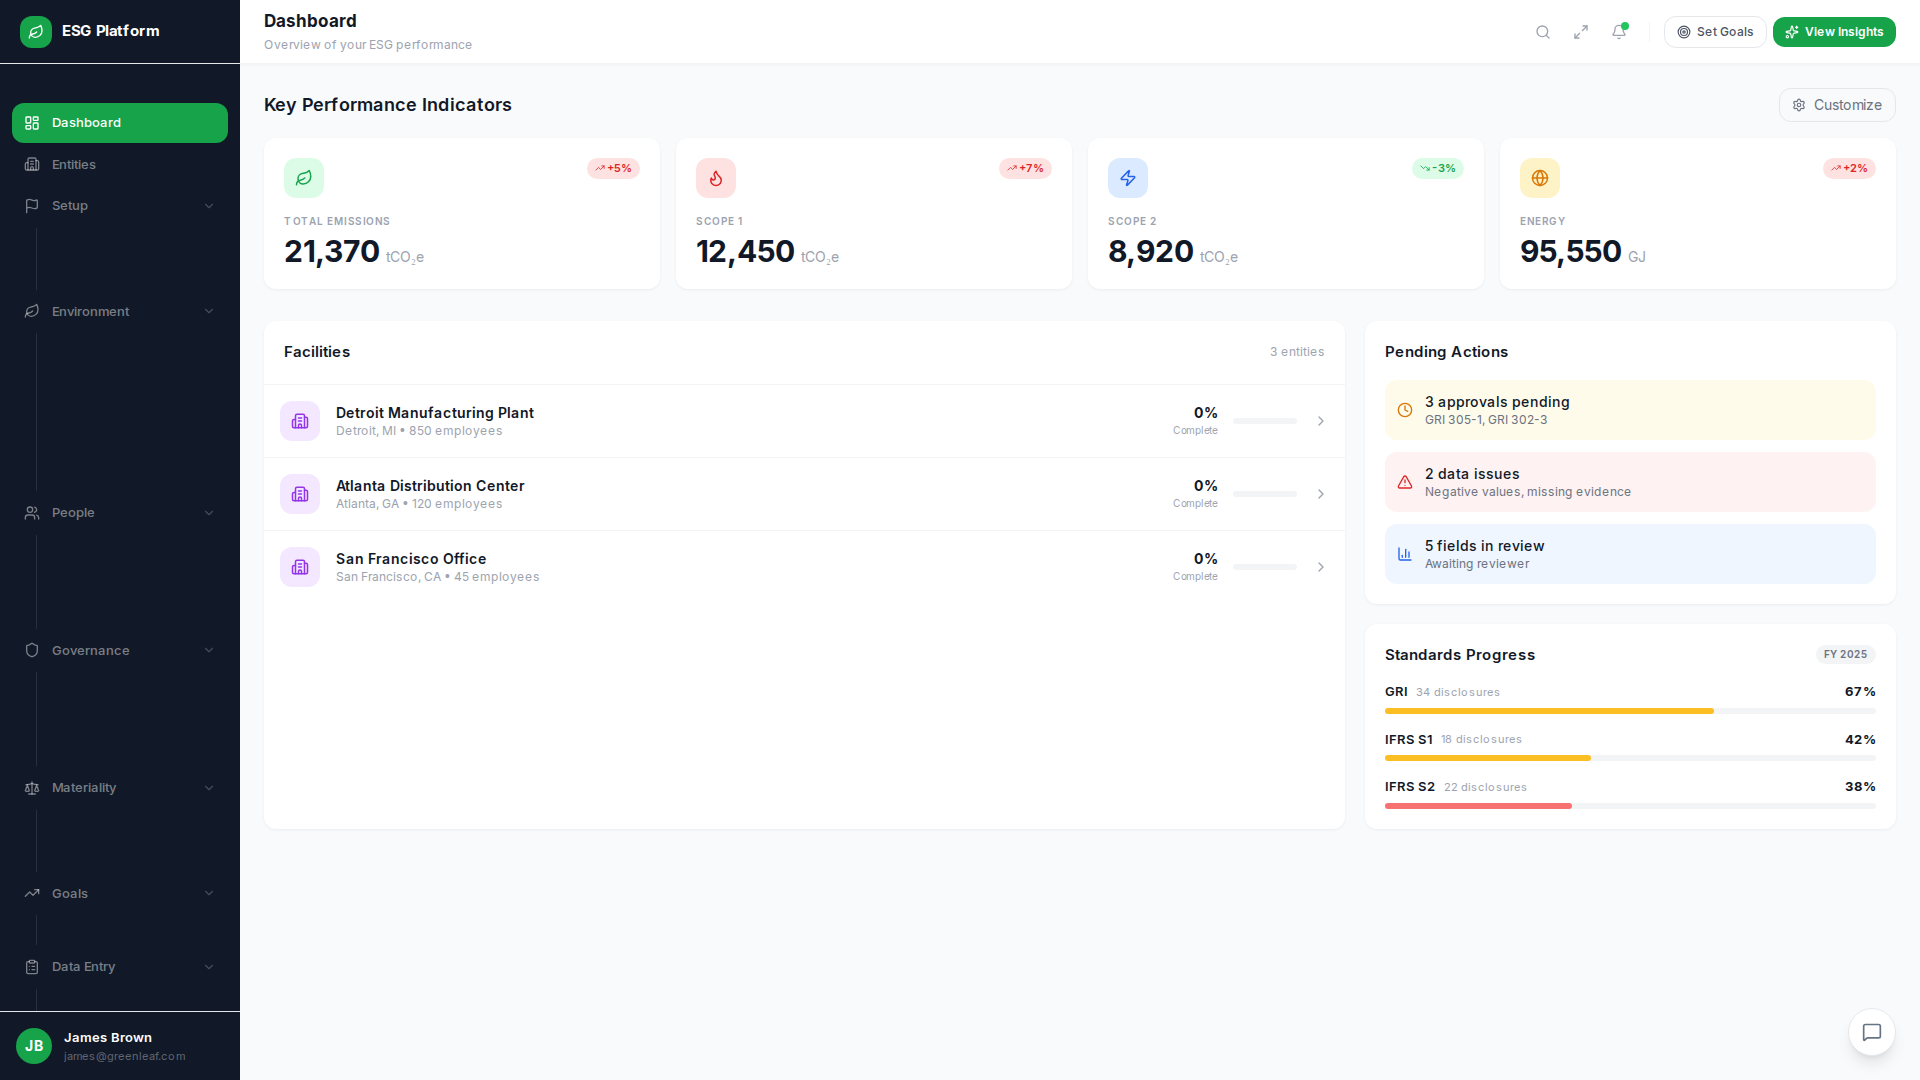Open the chat bubble icon at bottom right
Image resolution: width=1920 pixels, height=1080 pixels.
click(x=1872, y=1032)
